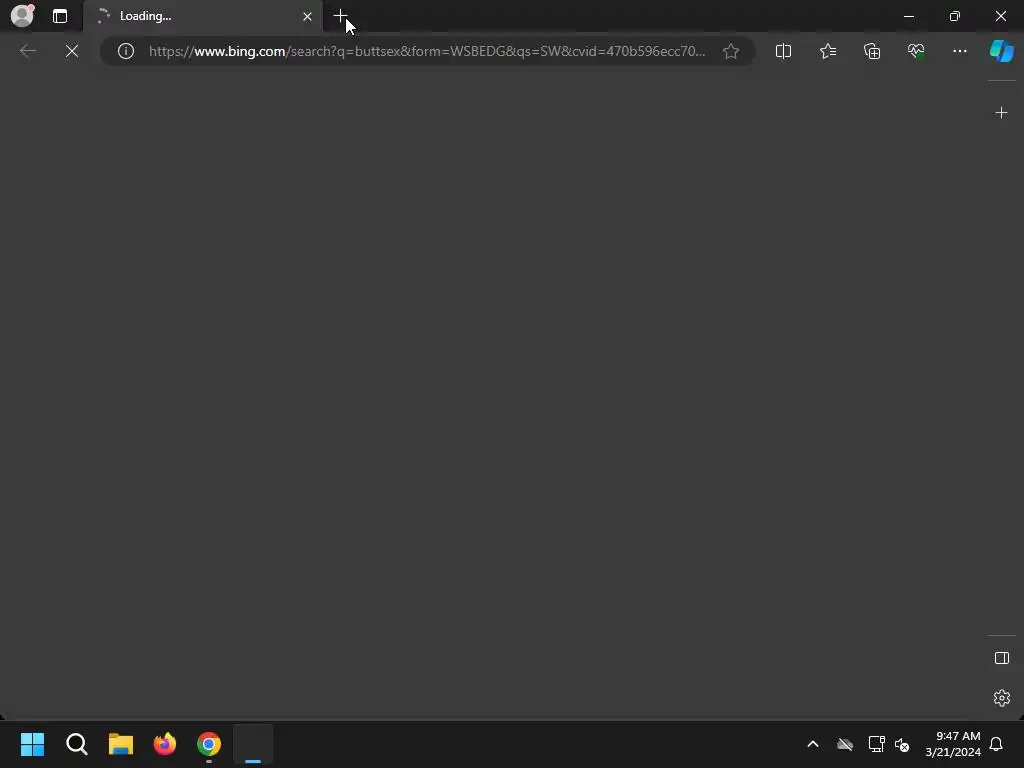Toggle sidebar auto-hide button
Viewport: 1024px width, 768px height.
coord(1002,658)
